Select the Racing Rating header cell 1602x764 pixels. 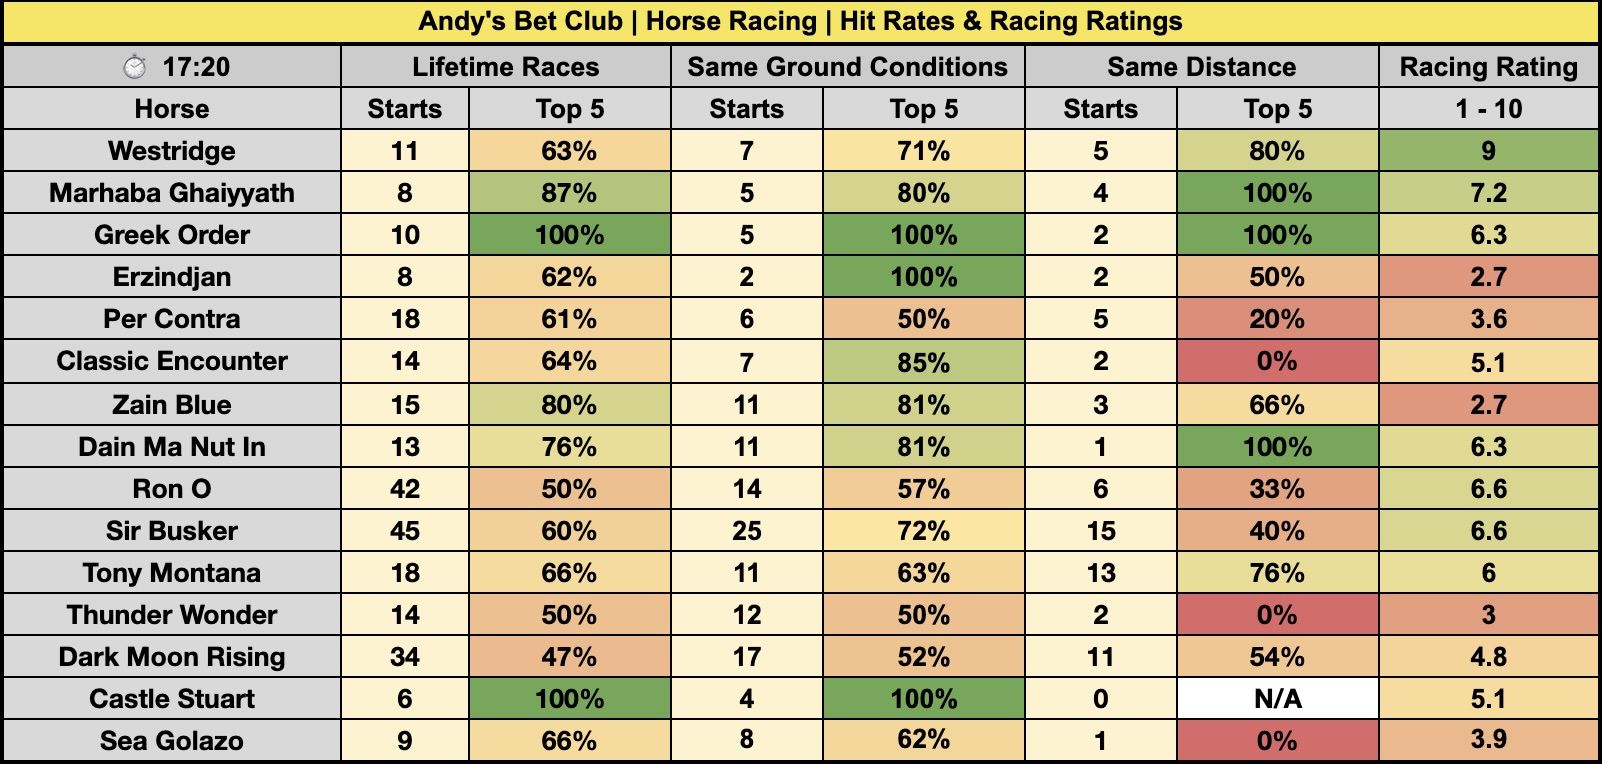point(1488,67)
